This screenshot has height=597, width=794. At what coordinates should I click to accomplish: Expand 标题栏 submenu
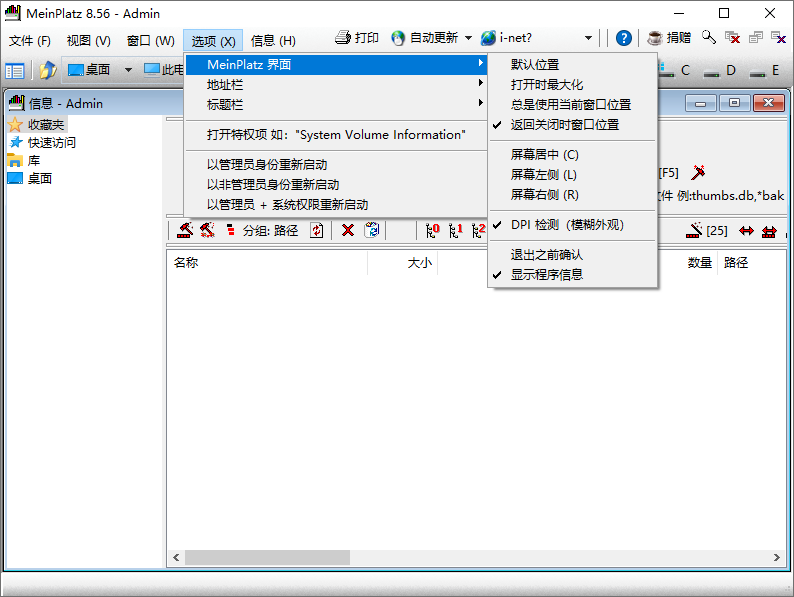coord(336,105)
